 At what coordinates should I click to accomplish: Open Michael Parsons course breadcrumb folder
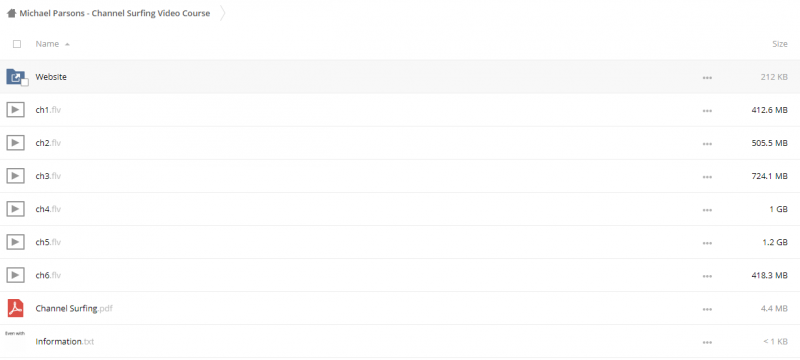(115, 14)
